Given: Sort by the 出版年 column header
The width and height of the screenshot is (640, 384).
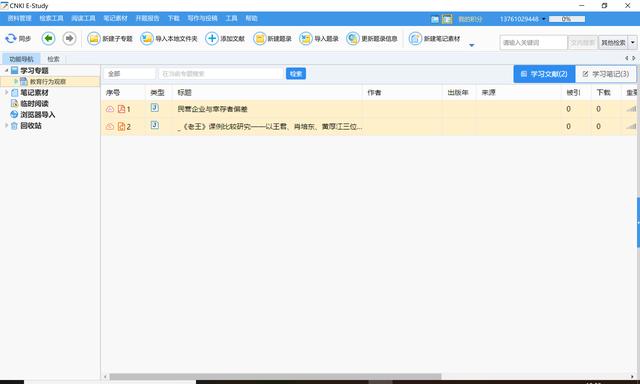Looking at the screenshot, I should click(459, 93).
